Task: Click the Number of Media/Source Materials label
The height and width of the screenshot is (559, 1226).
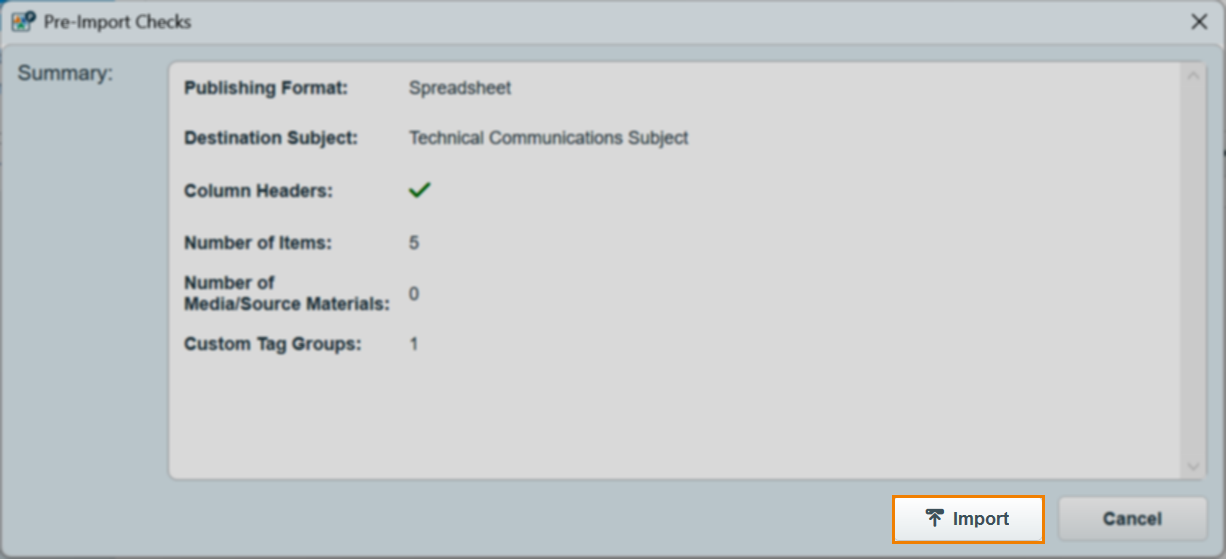Action: click(x=286, y=293)
